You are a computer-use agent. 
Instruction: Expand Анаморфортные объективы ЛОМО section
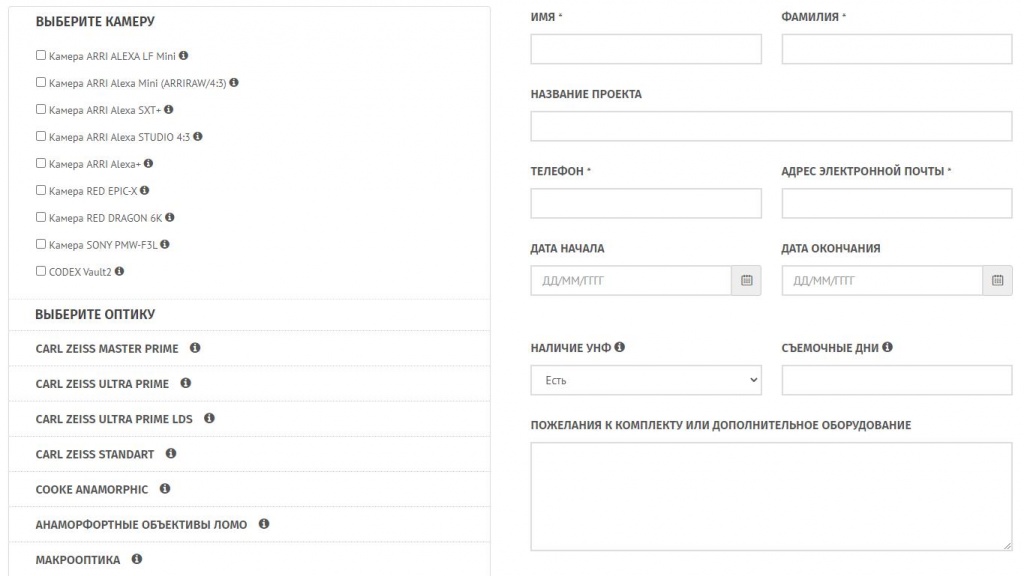click(x=249, y=524)
